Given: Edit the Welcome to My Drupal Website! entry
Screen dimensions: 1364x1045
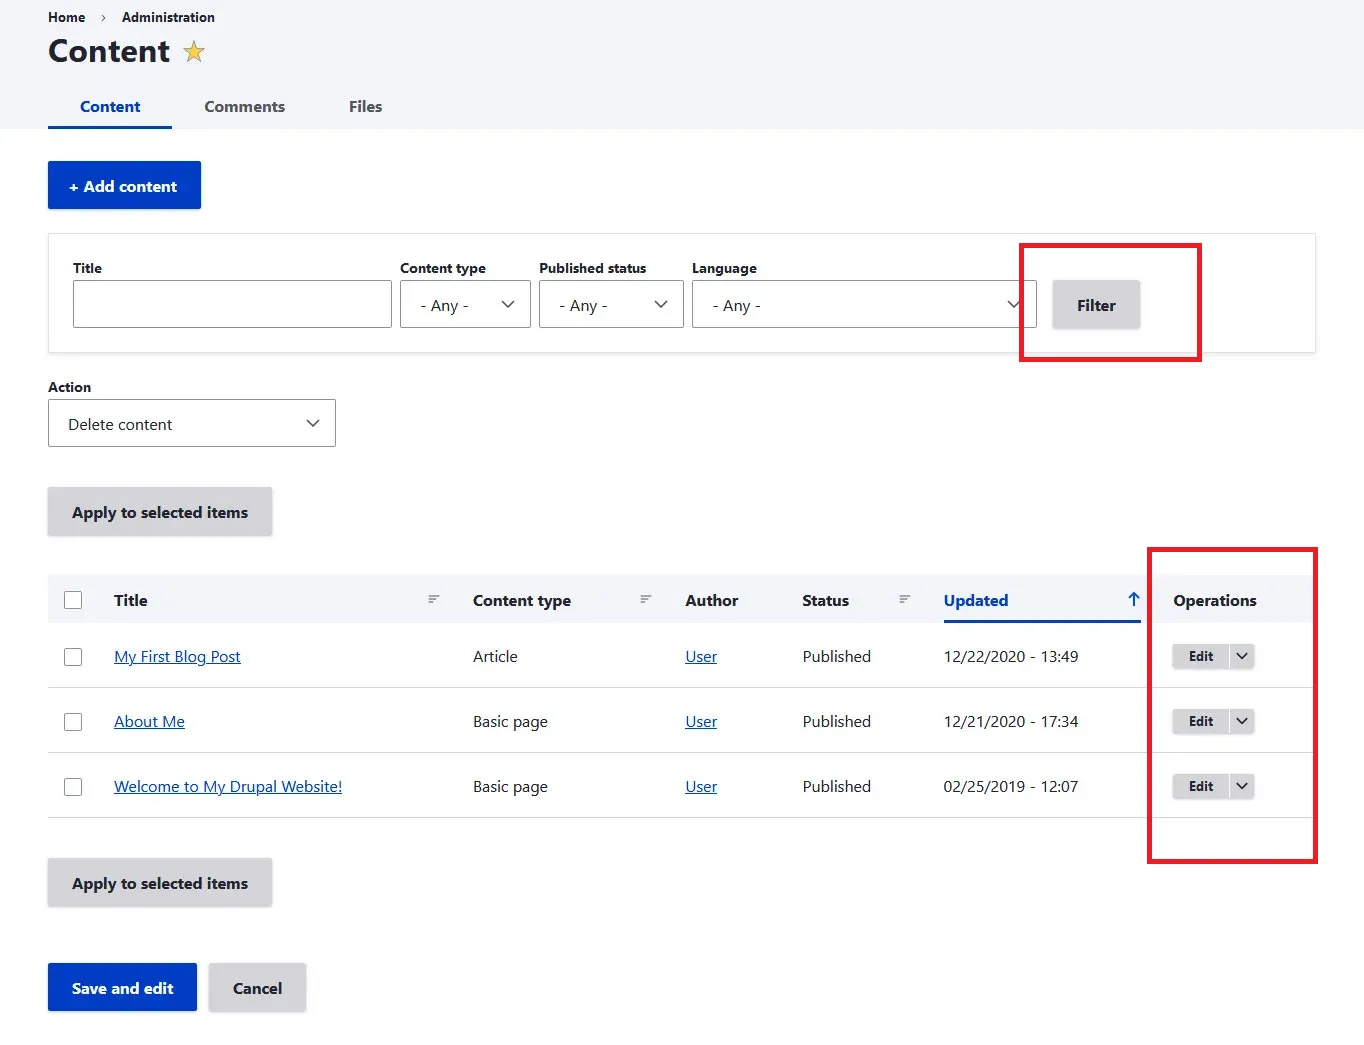Looking at the screenshot, I should click(x=1200, y=786).
